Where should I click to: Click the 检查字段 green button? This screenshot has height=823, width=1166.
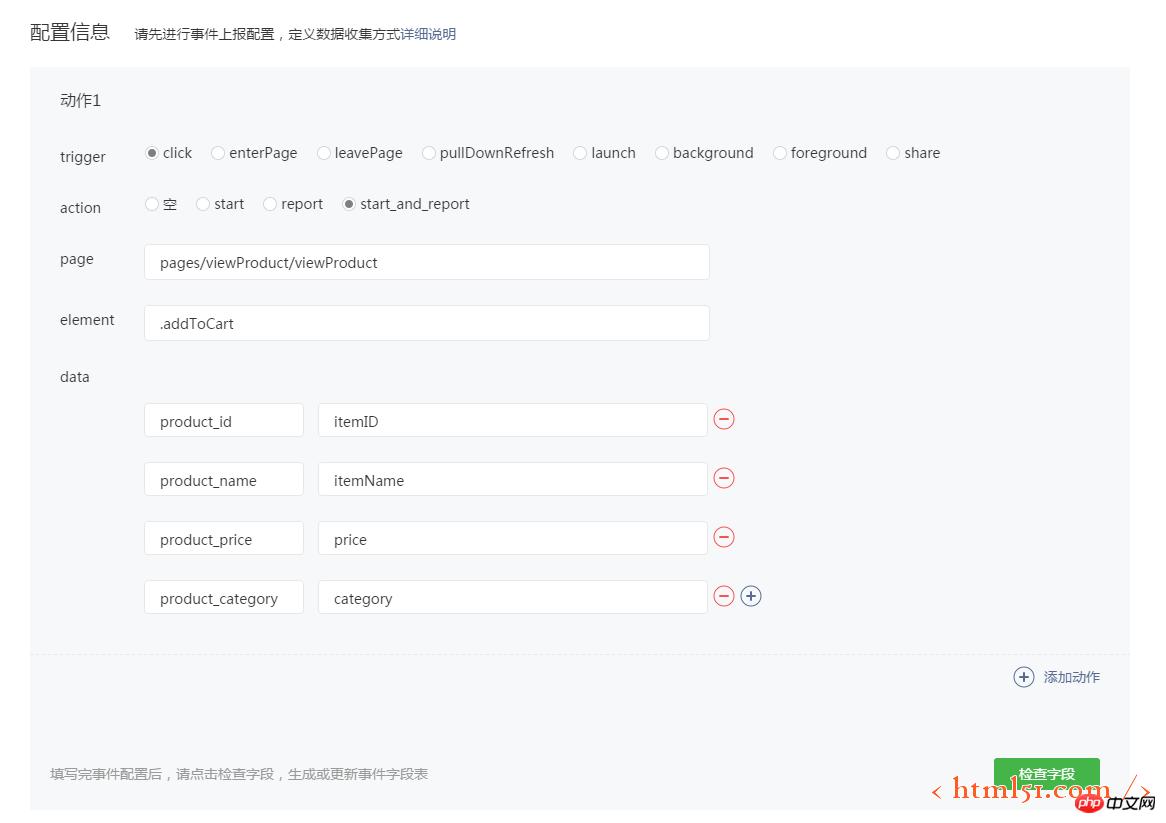coord(1046,773)
